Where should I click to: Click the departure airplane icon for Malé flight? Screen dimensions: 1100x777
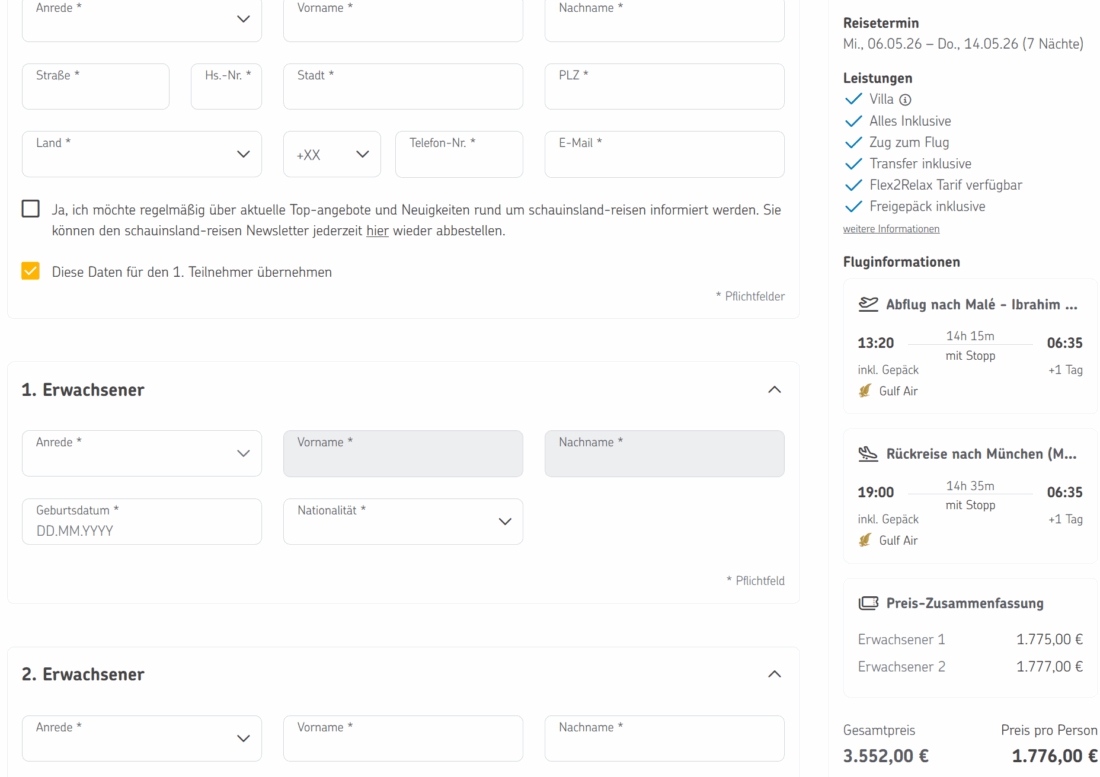coord(868,305)
